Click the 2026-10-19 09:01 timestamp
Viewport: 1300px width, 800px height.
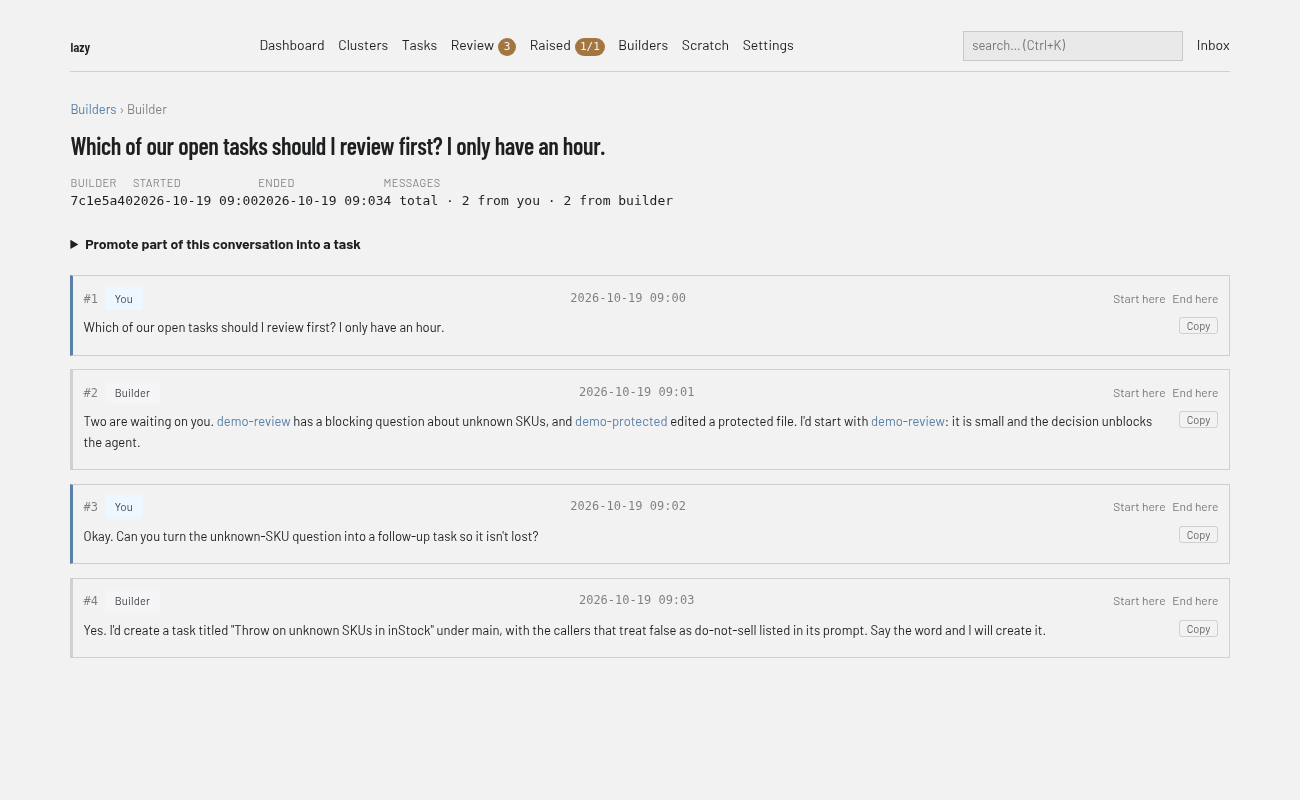coord(636,392)
